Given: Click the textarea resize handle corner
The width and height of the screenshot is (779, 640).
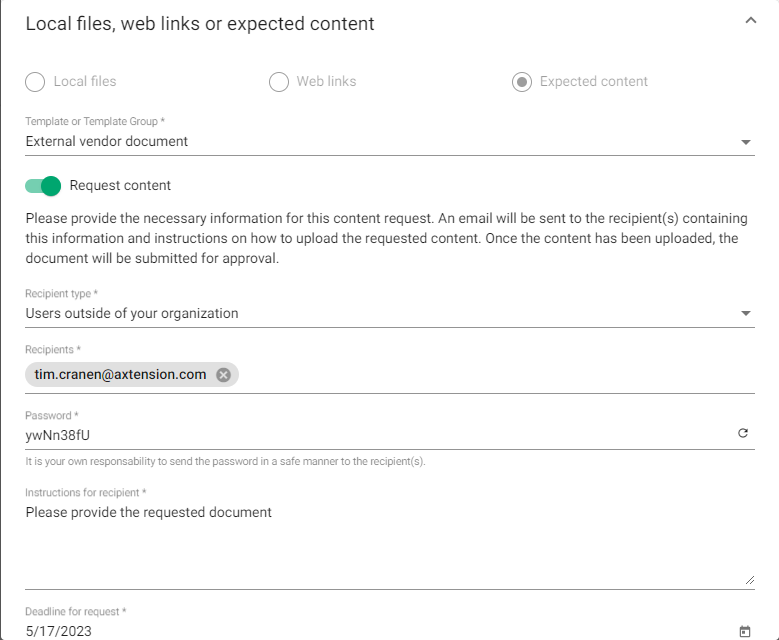Looking at the screenshot, I should 750,579.
